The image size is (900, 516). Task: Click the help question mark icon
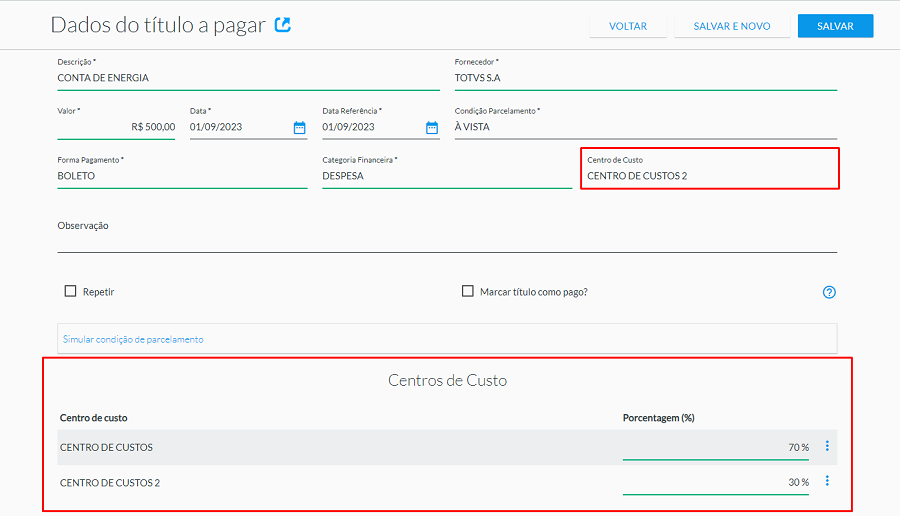[829, 292]
